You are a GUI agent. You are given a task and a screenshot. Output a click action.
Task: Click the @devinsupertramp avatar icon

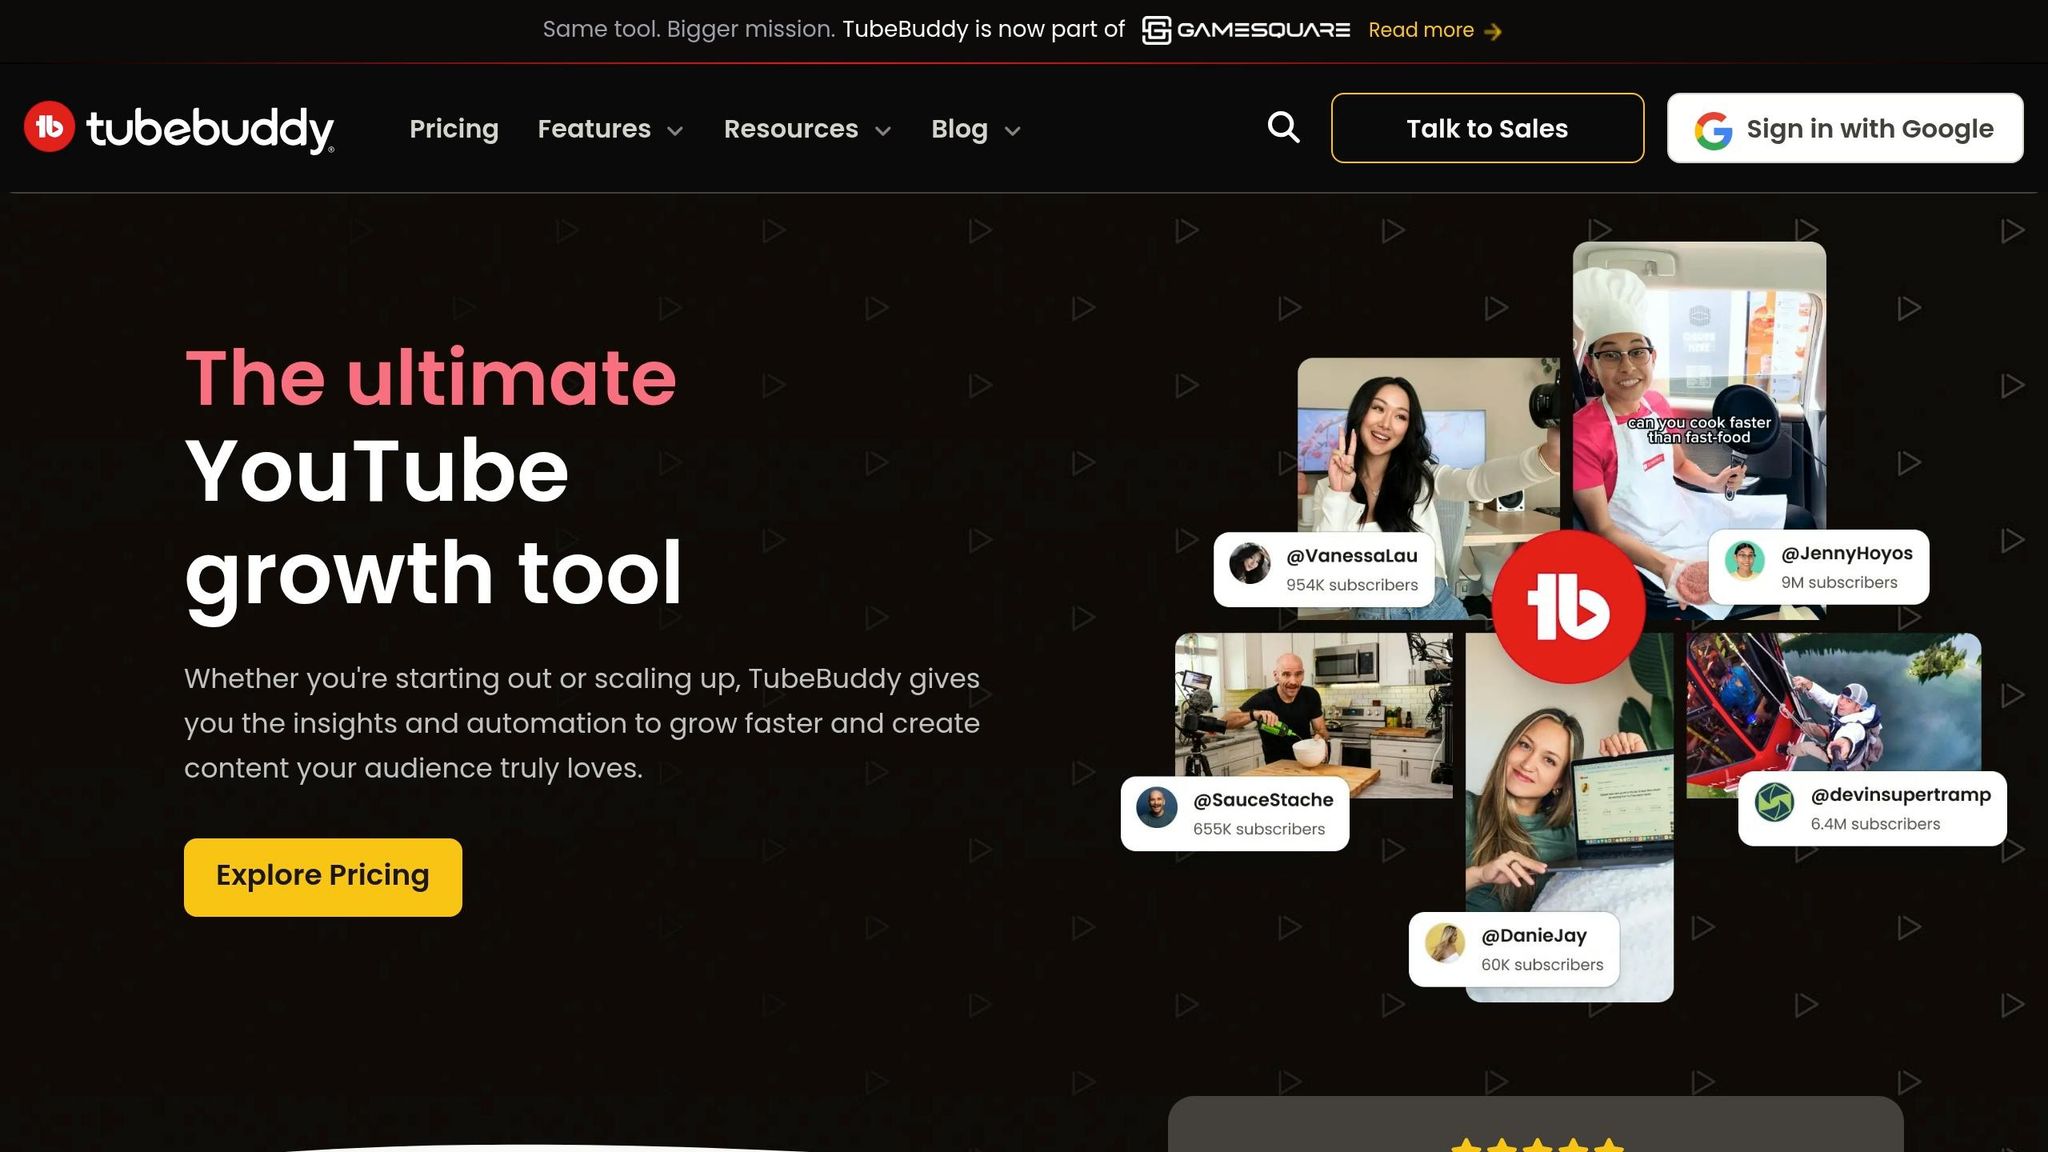coord(1775,802)
